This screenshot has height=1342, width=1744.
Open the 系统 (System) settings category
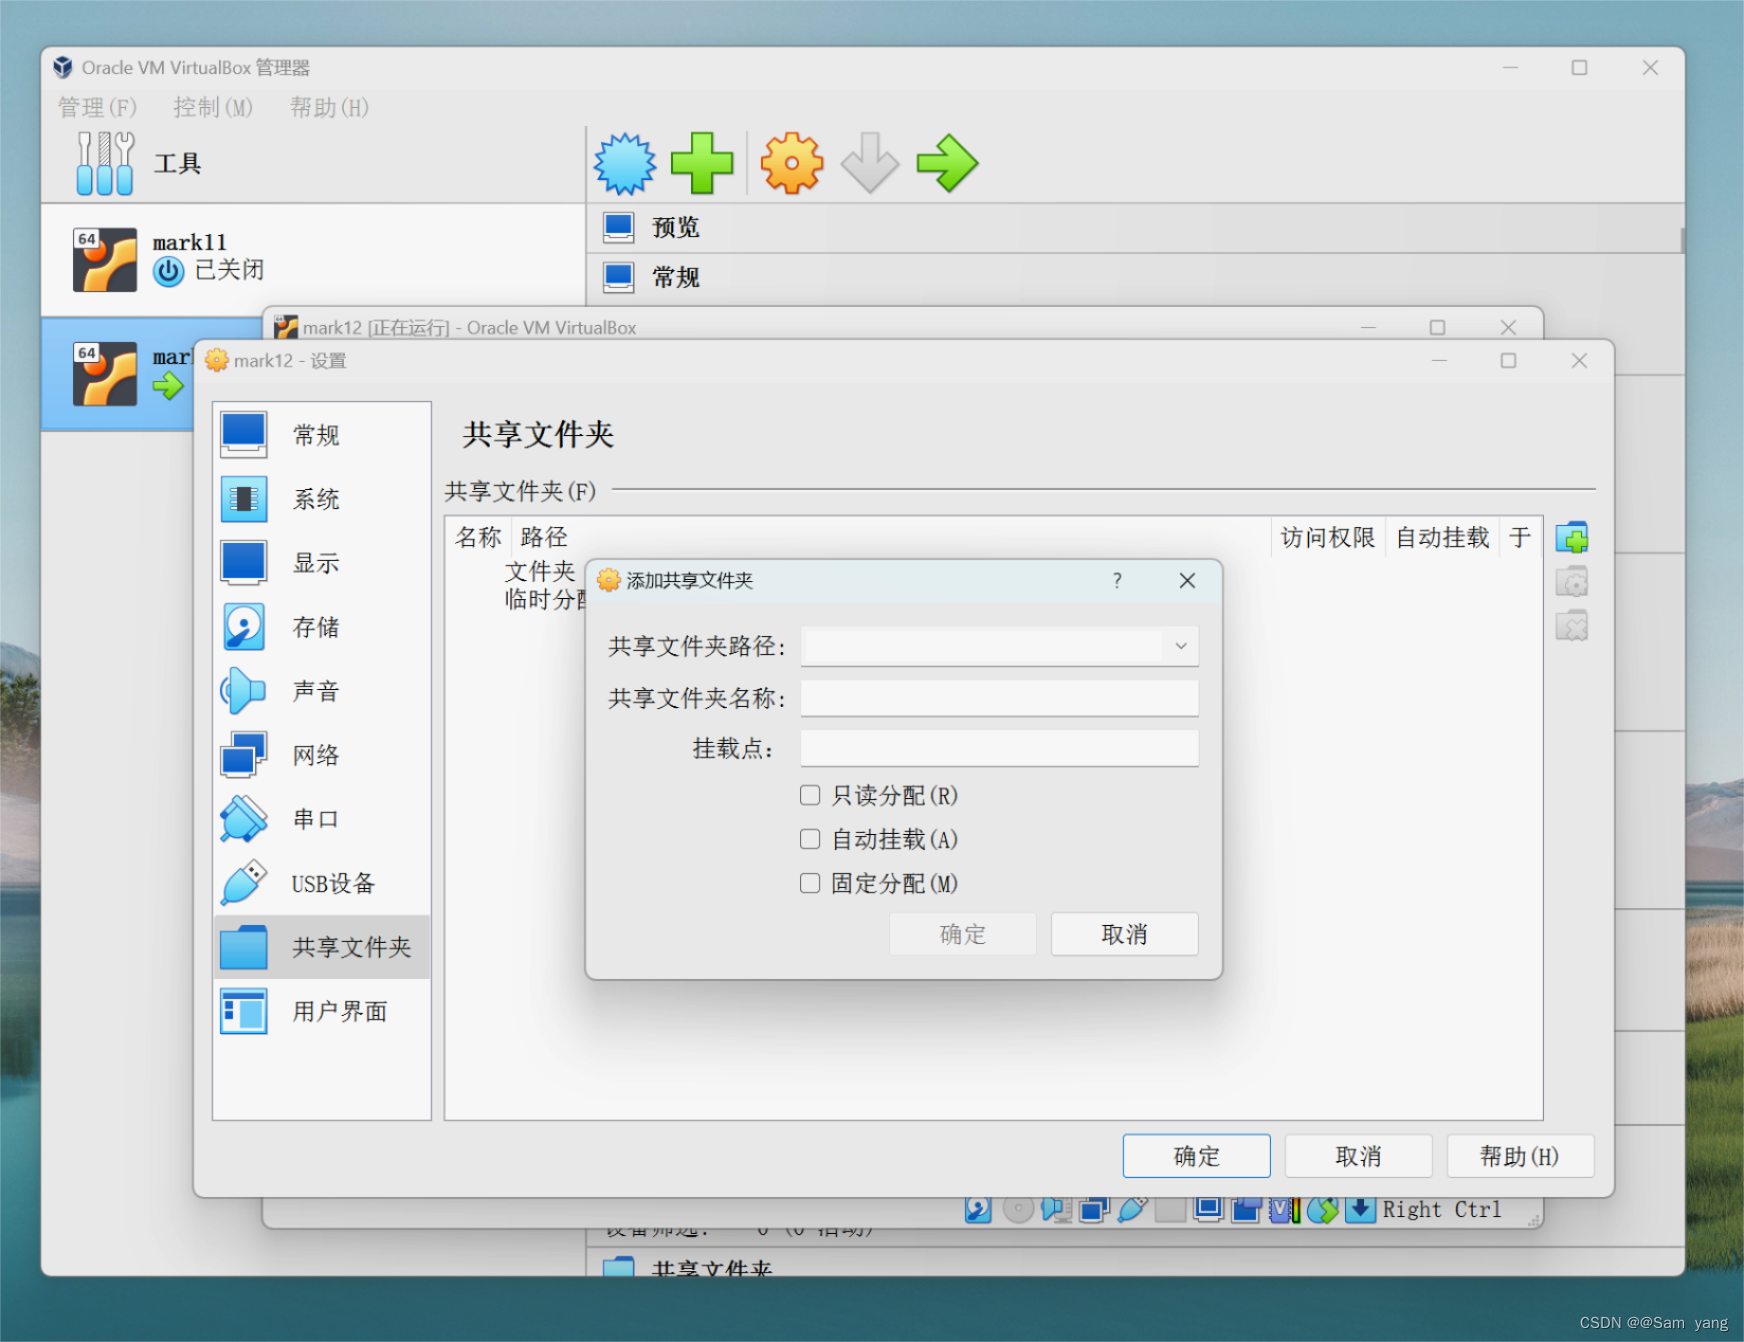(x=321, y=499)
